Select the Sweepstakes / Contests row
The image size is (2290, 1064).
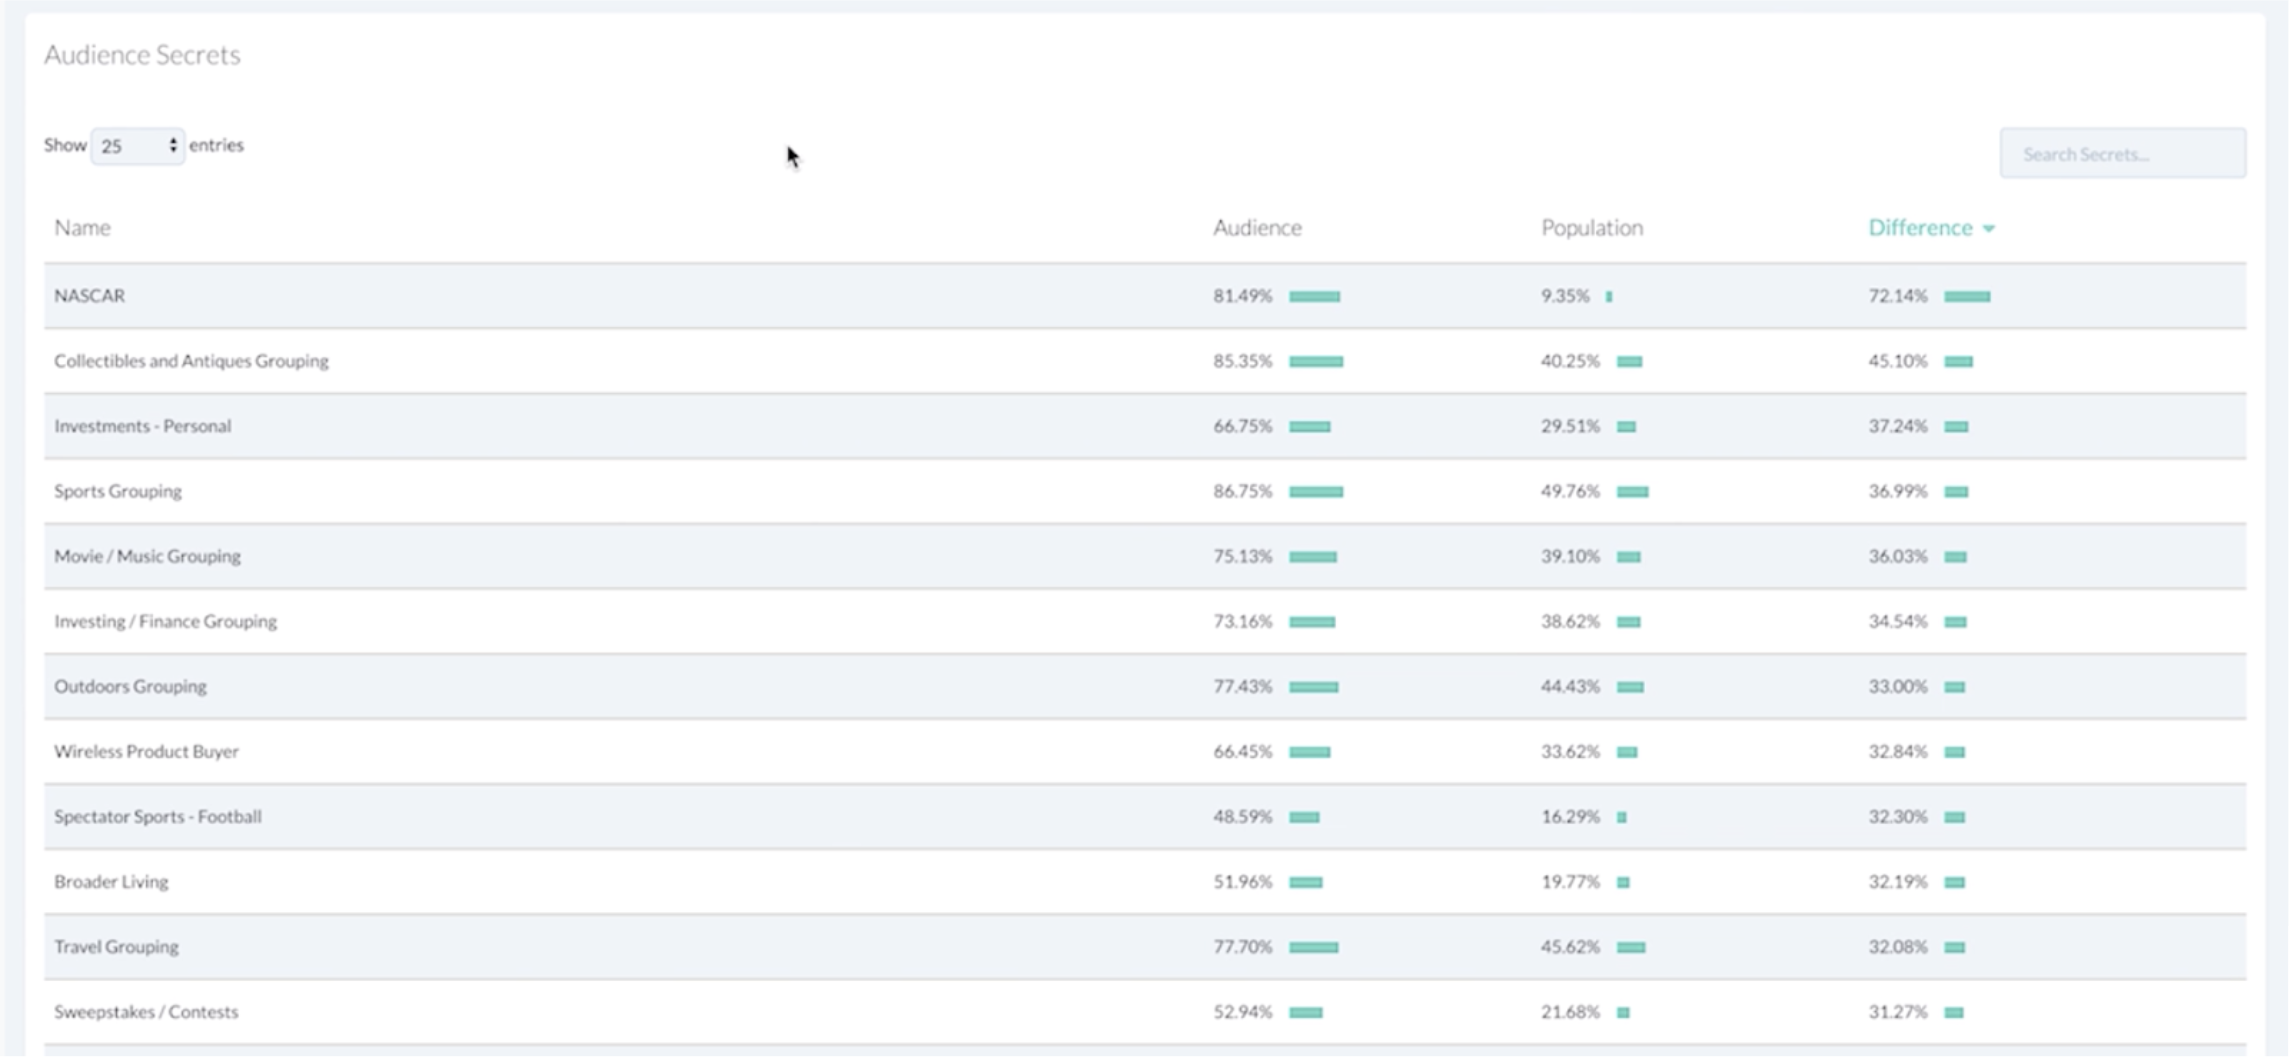146,1012
